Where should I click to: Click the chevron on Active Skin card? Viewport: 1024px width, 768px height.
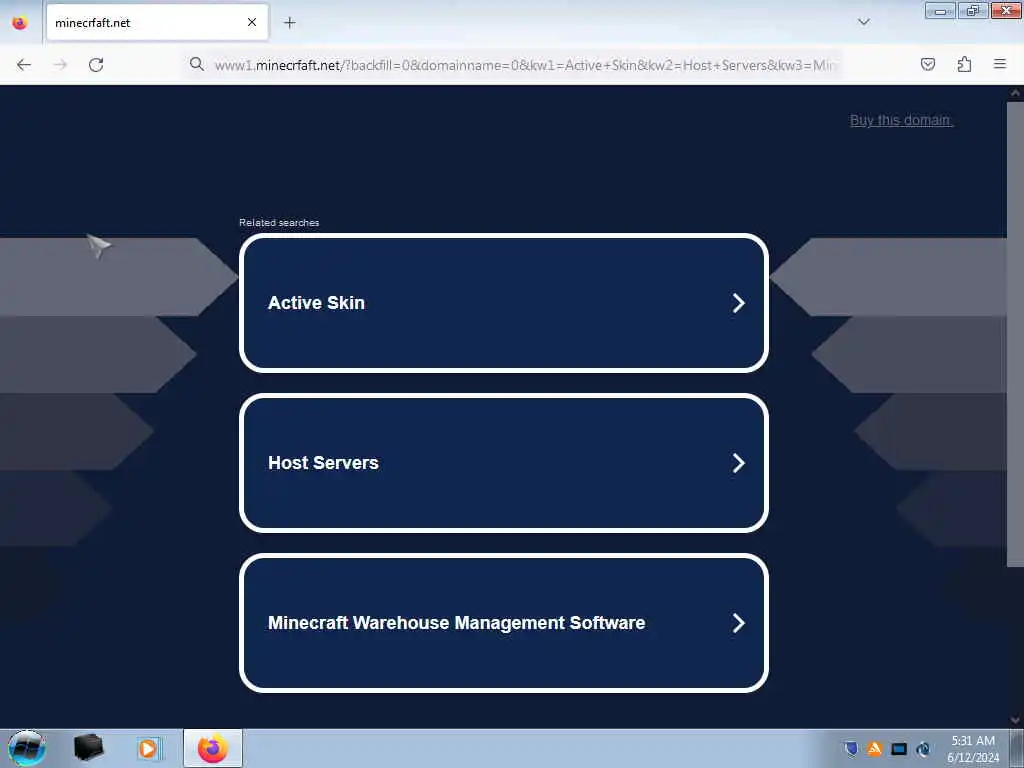[739, 303]
